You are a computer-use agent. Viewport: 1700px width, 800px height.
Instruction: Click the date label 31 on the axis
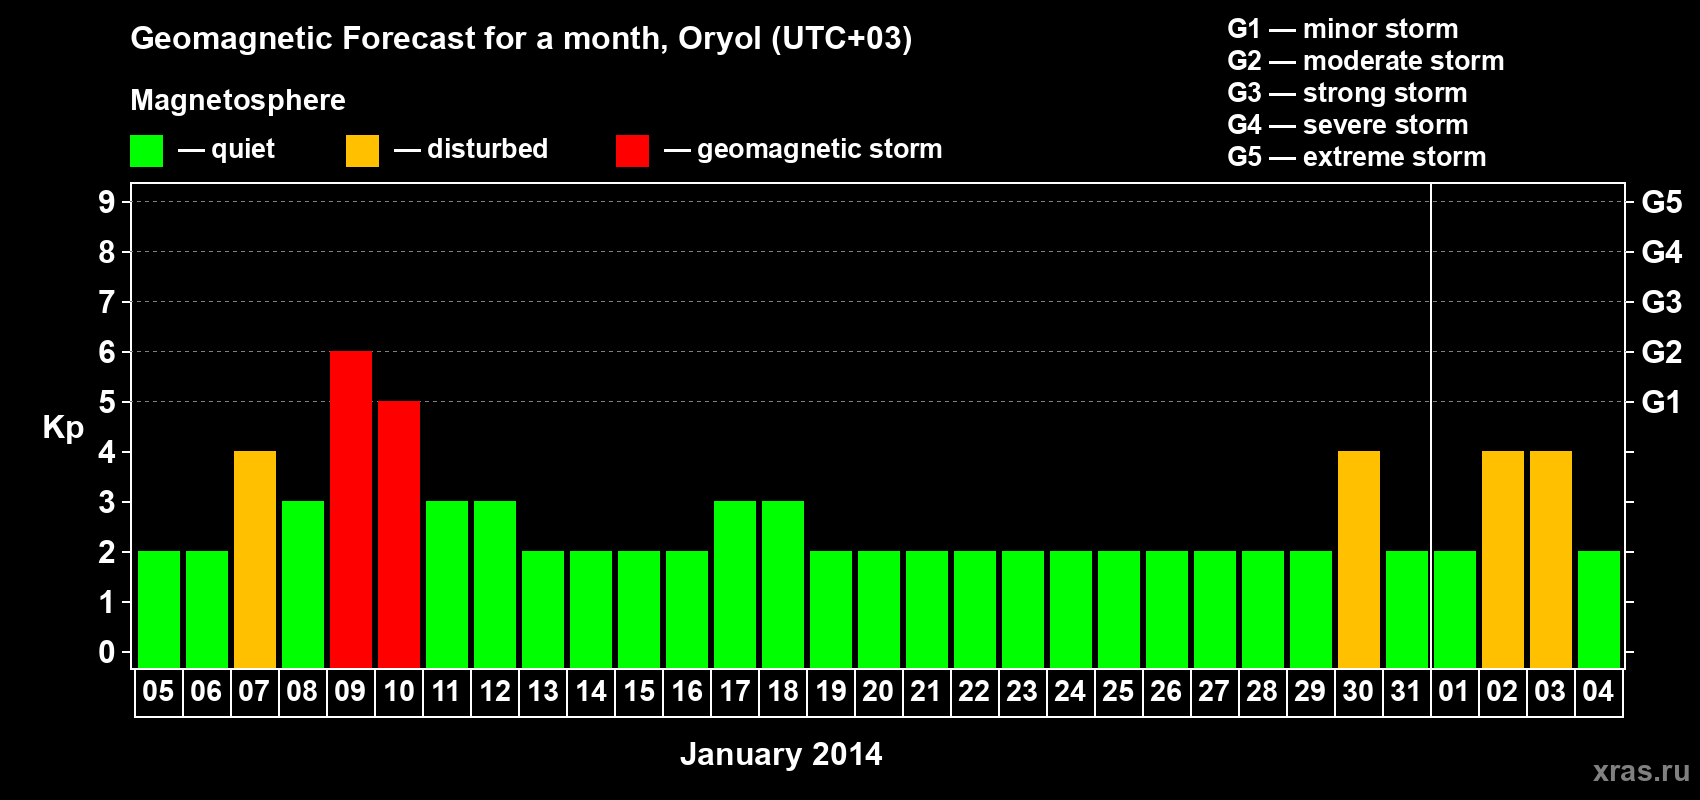tap(1406, 691)
